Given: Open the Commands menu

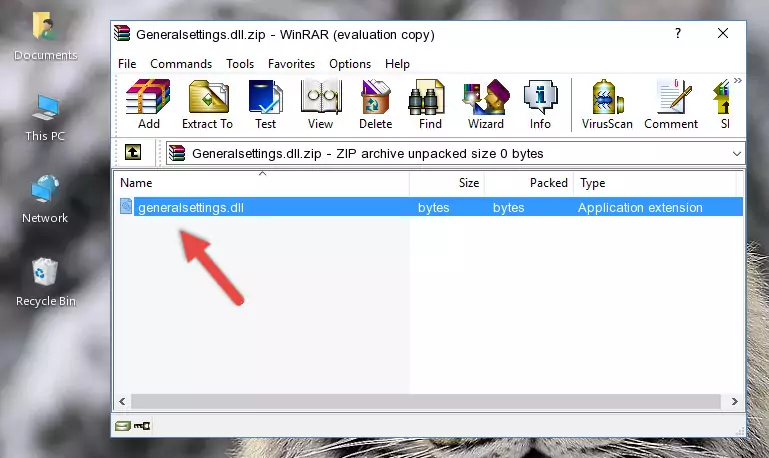Looking at the screenshot, I should [x=181, y=64].
